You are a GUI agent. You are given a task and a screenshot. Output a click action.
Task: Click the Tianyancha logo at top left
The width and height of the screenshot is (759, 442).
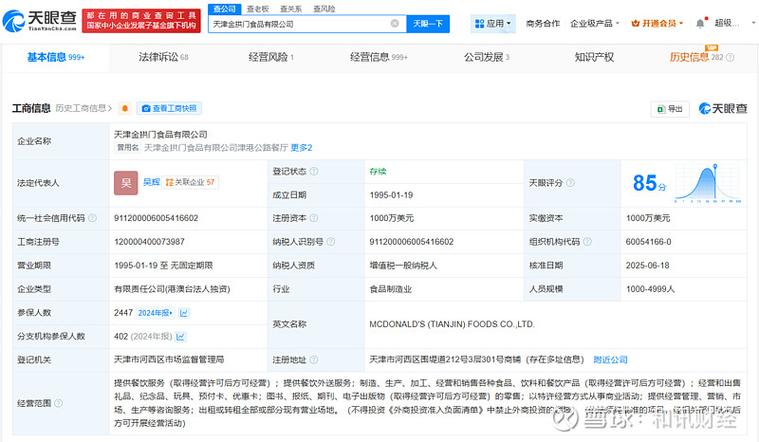click(x=40, y=20)
